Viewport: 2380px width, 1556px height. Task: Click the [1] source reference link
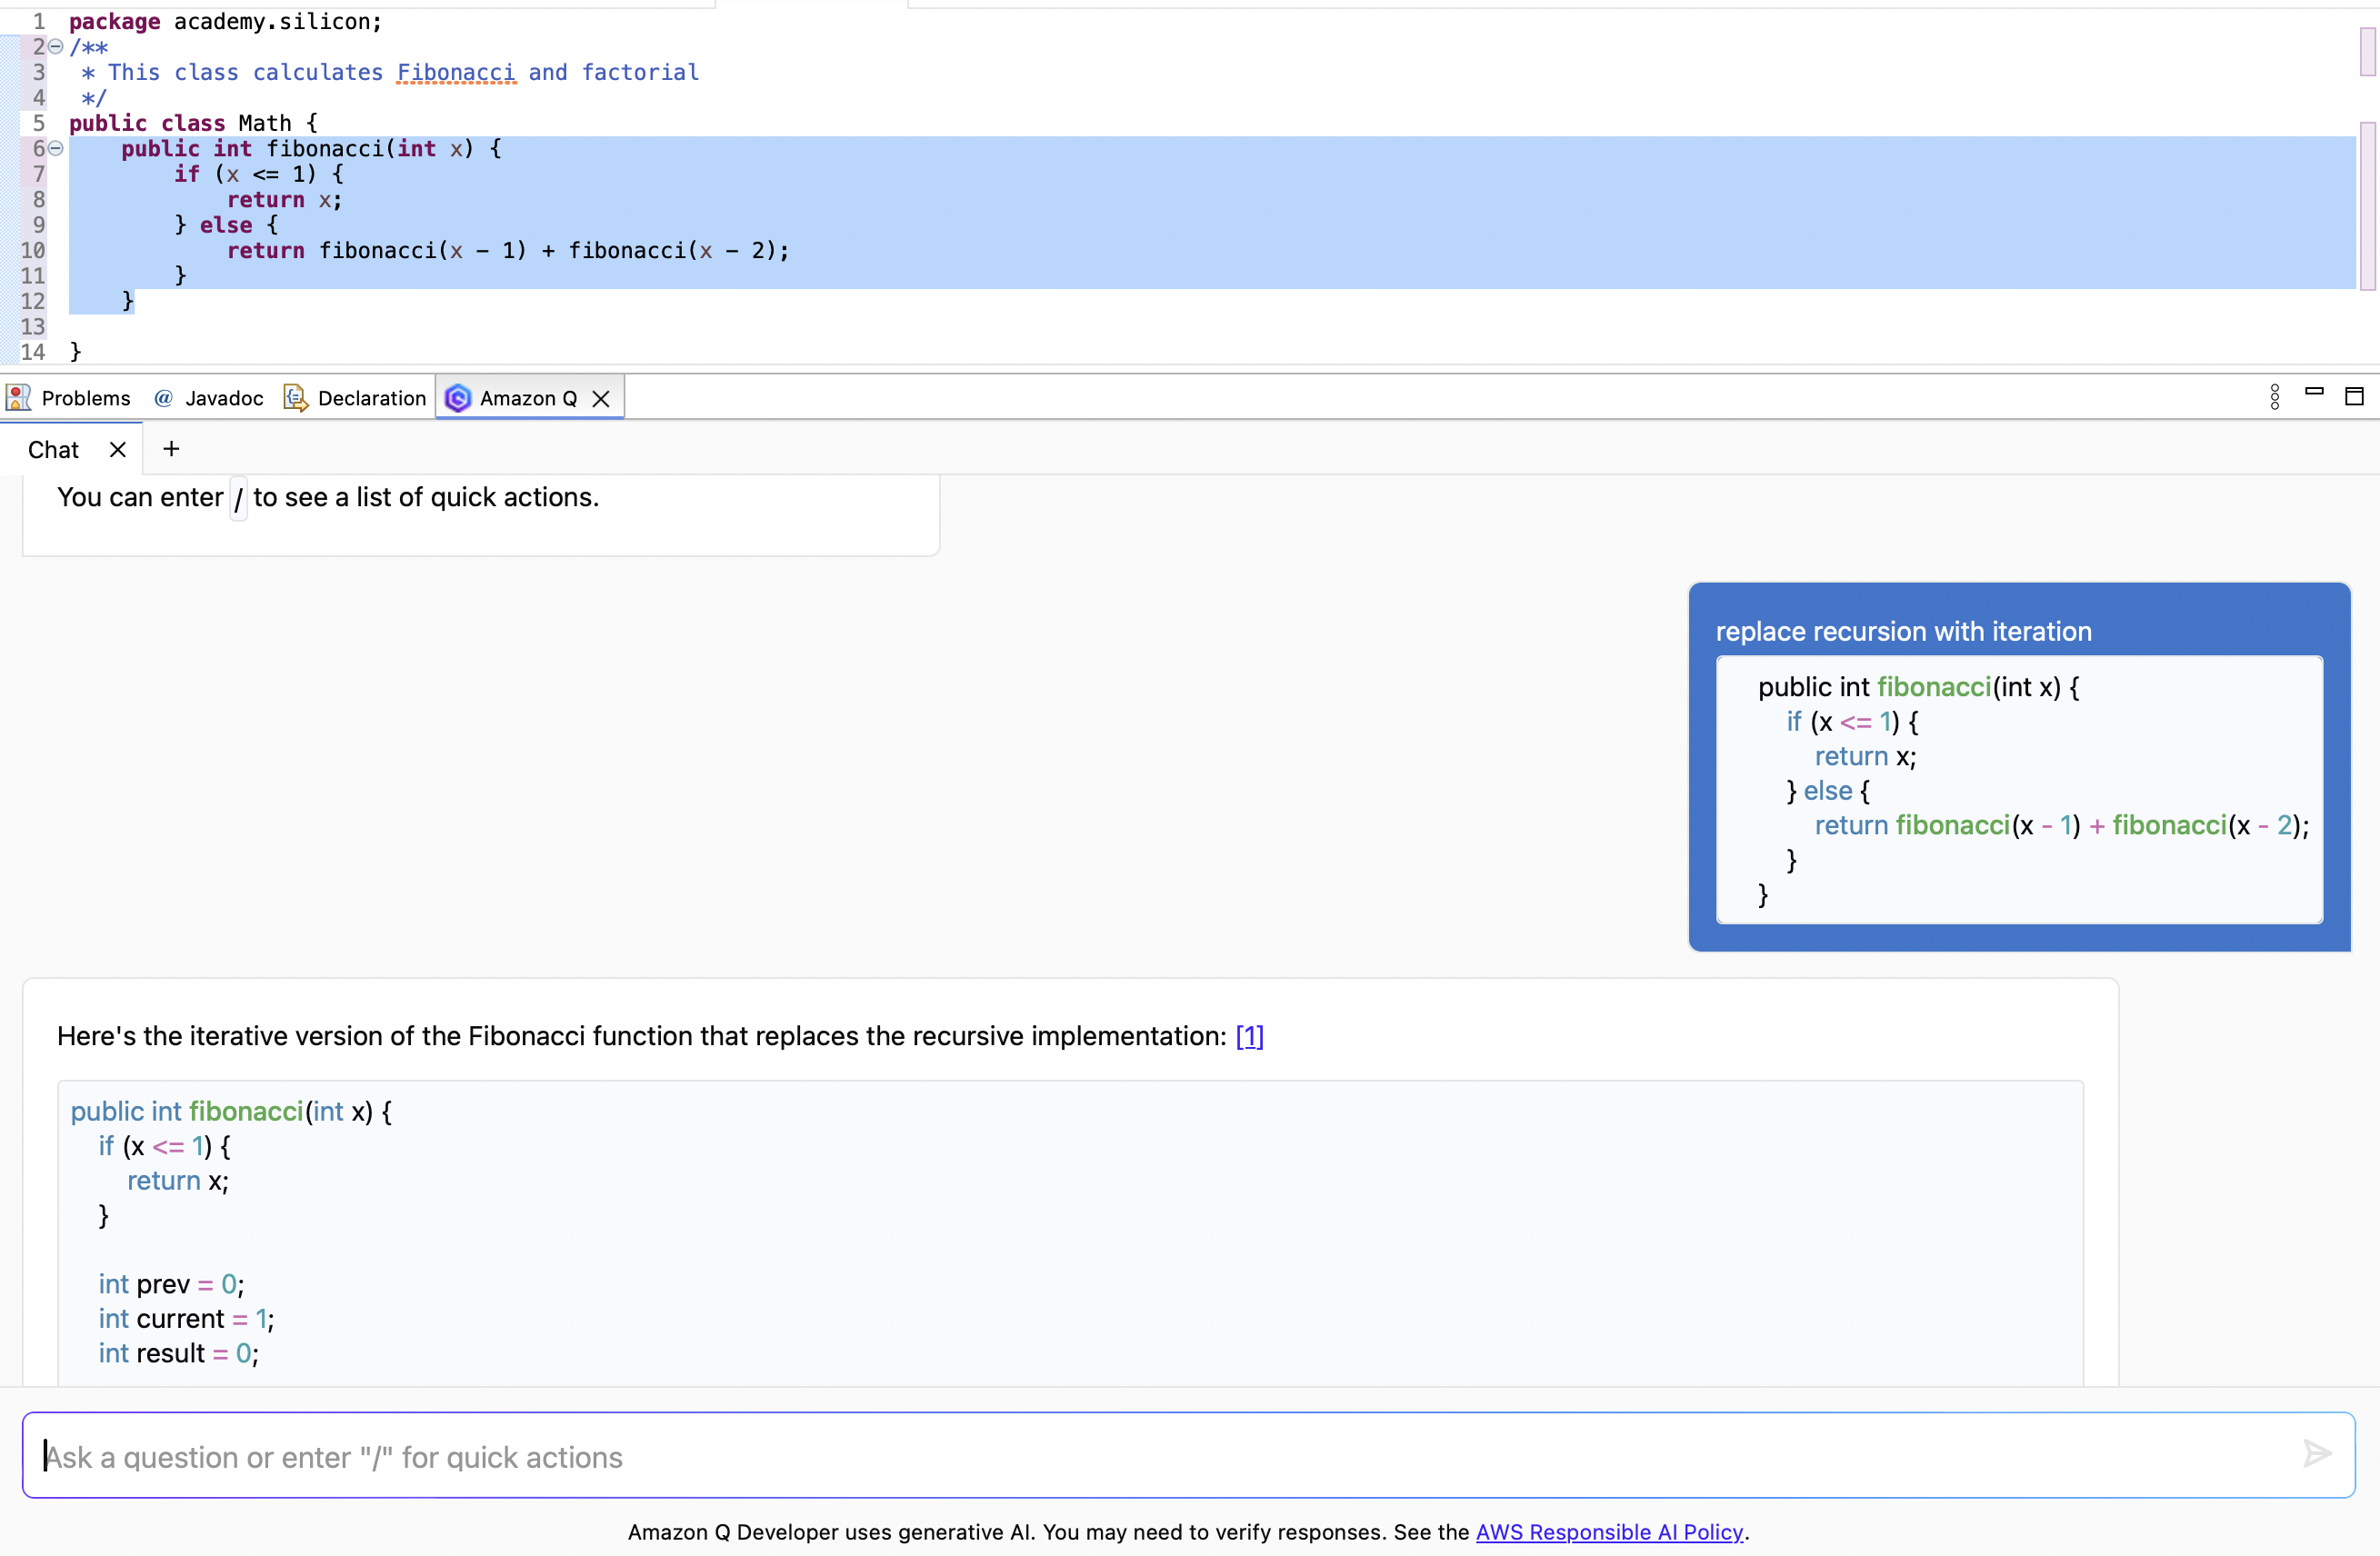point(1249,1037)
